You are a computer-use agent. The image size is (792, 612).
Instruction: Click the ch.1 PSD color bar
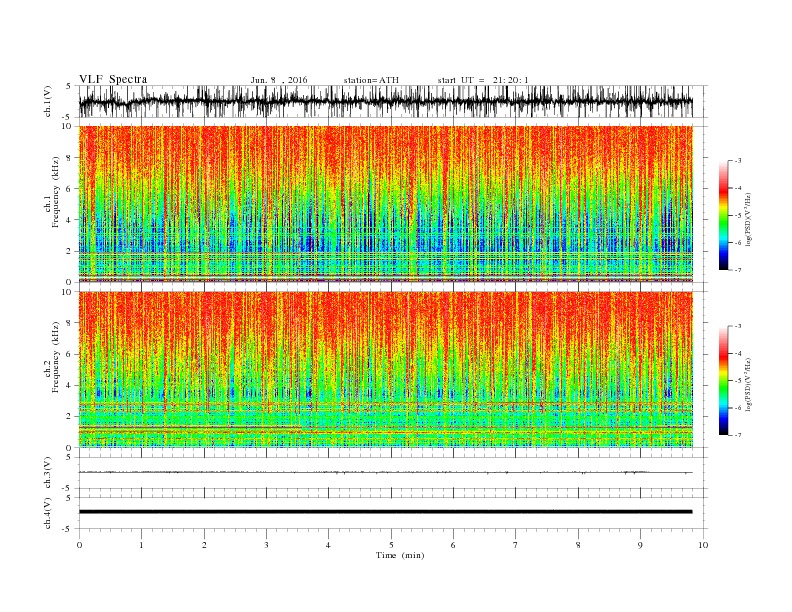tap(724, 215)
